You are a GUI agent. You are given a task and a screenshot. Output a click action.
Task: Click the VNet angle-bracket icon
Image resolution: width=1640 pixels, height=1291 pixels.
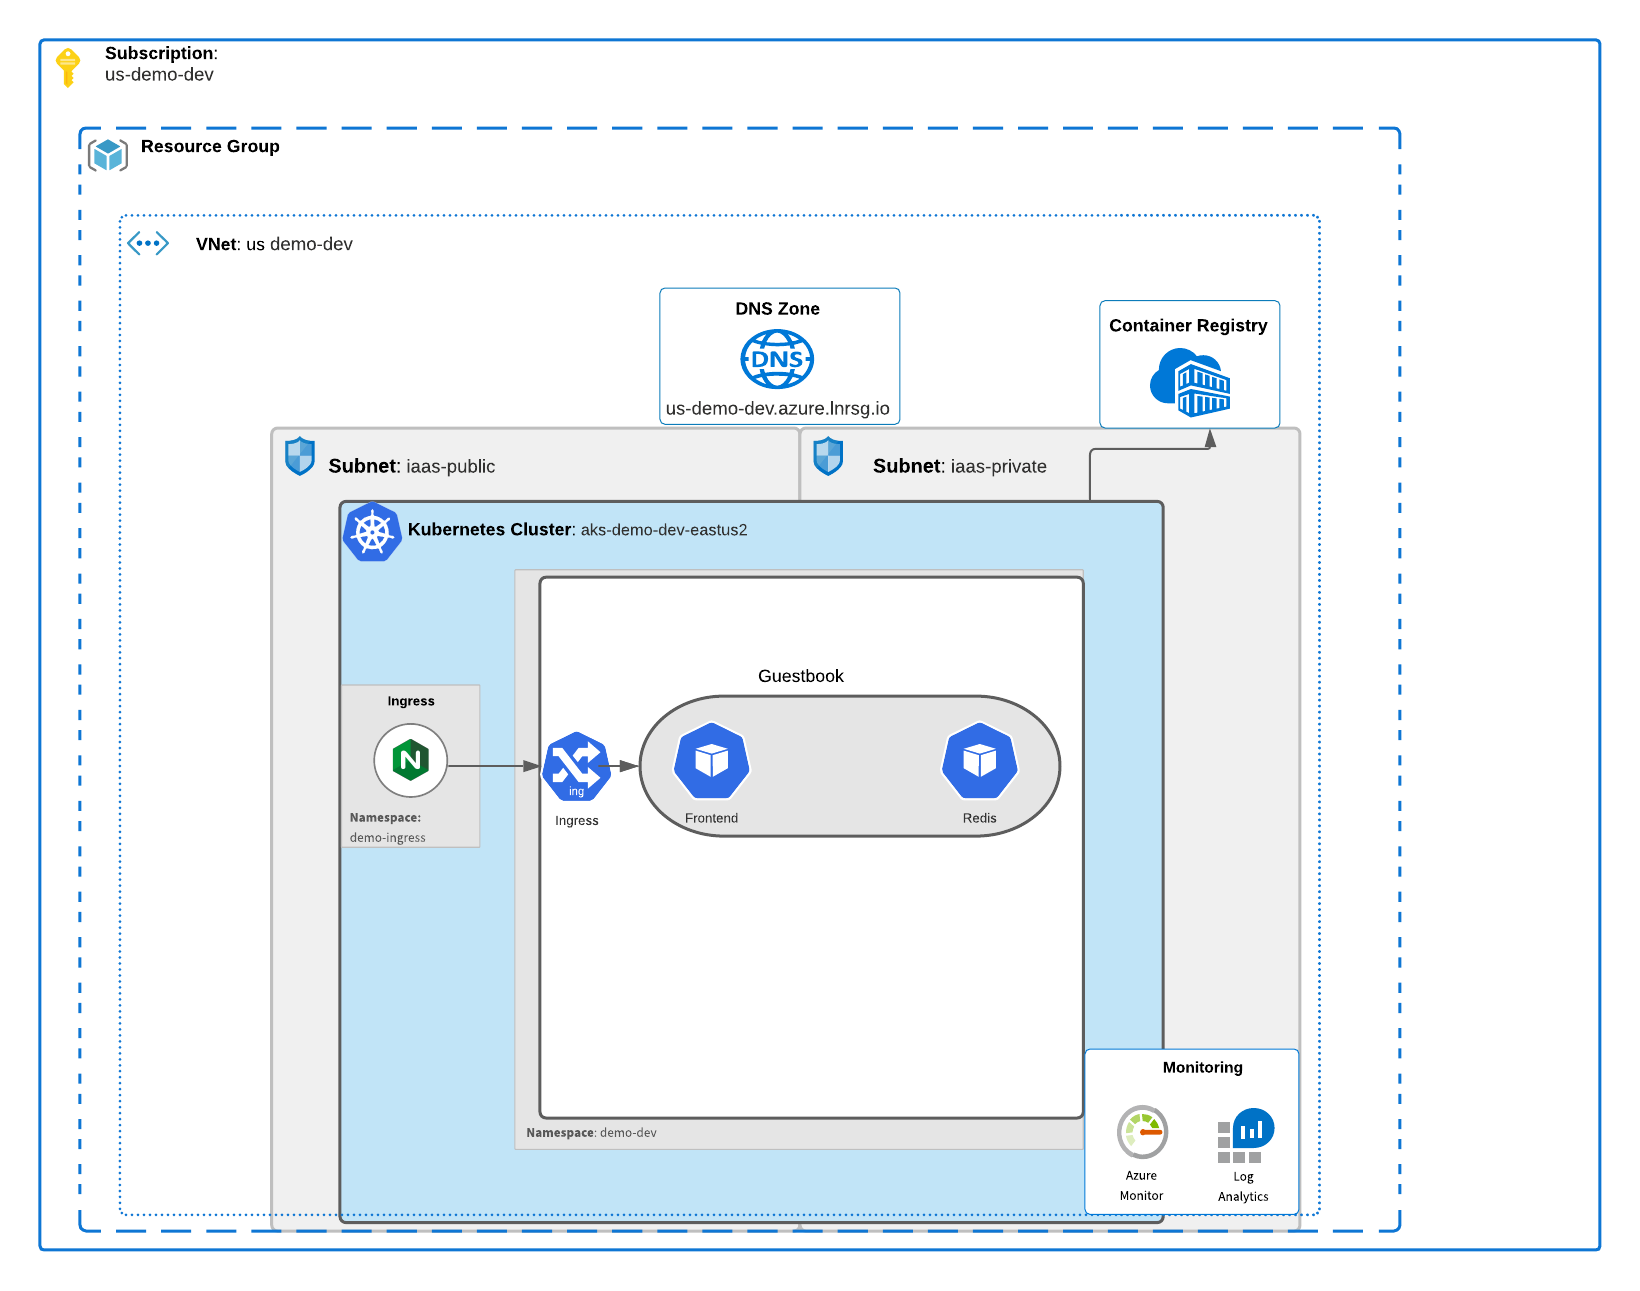click(148, 243)
